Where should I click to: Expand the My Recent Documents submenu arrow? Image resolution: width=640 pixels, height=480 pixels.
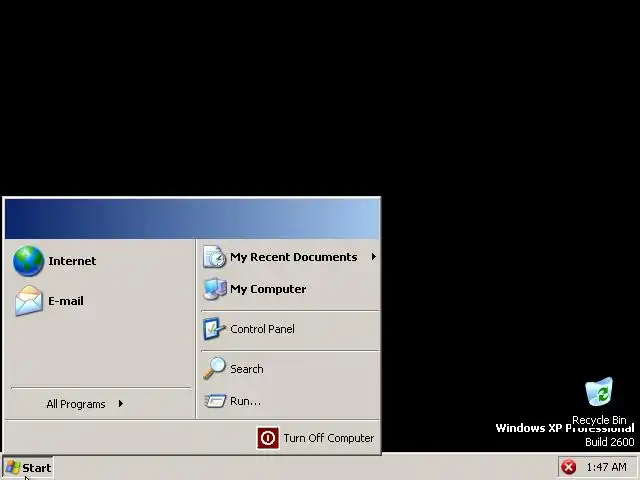pyautogui.click(x=373, y=257)
